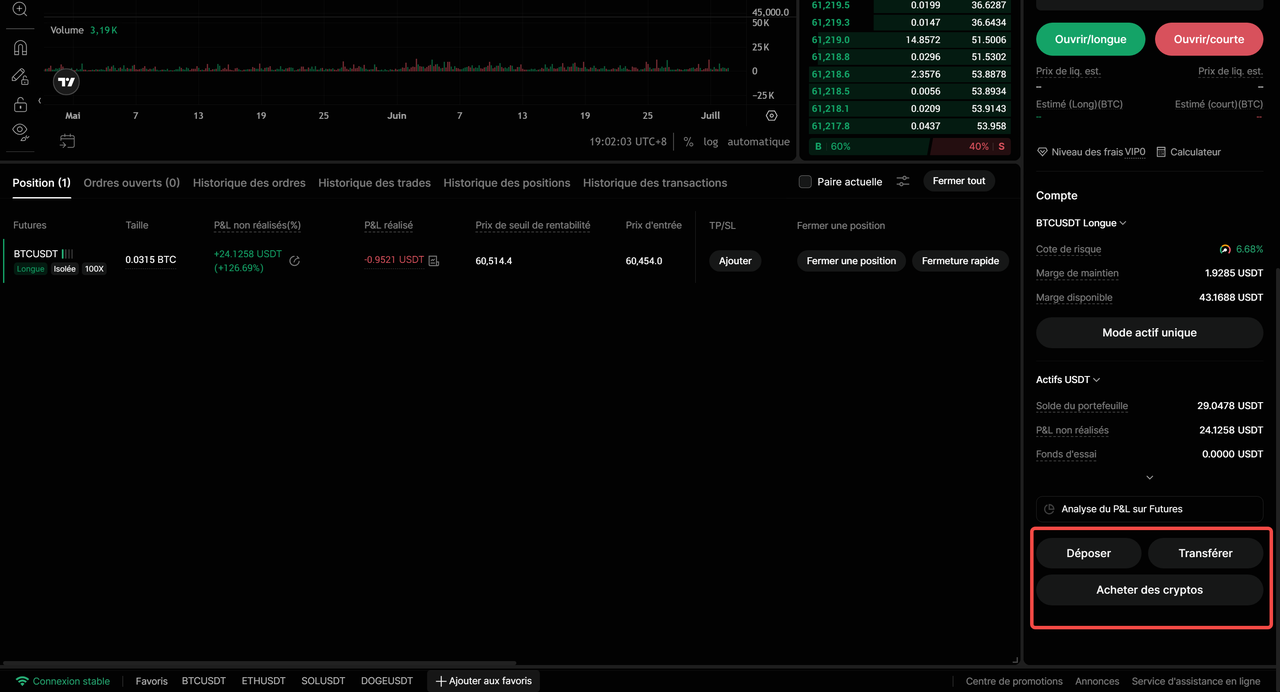The height and width of the screenshot is (692, 1280).
Task: Click the zoom-in magnifier icon
Action: click(20, 10)
